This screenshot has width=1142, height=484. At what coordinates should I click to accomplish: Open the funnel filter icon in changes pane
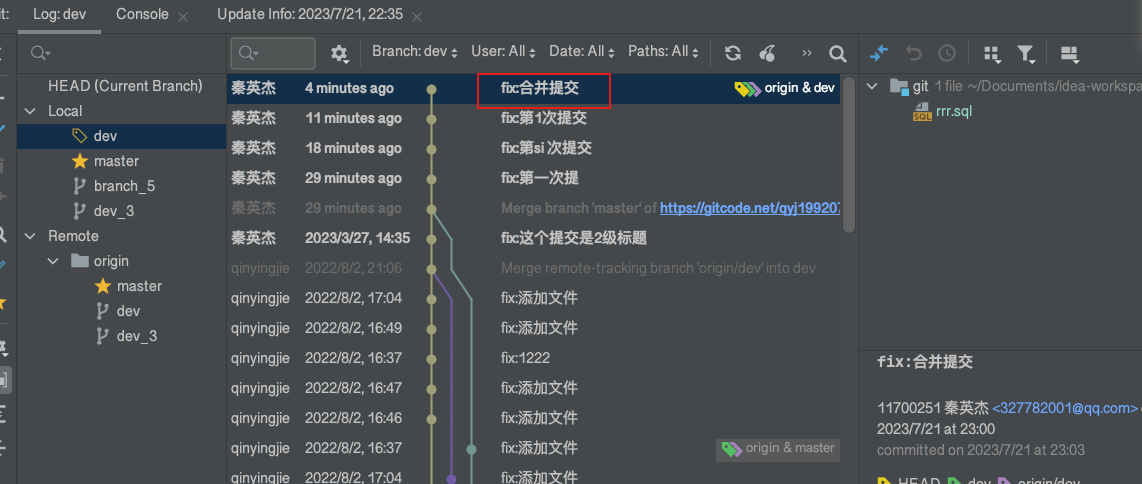[x=1026, y=54]
